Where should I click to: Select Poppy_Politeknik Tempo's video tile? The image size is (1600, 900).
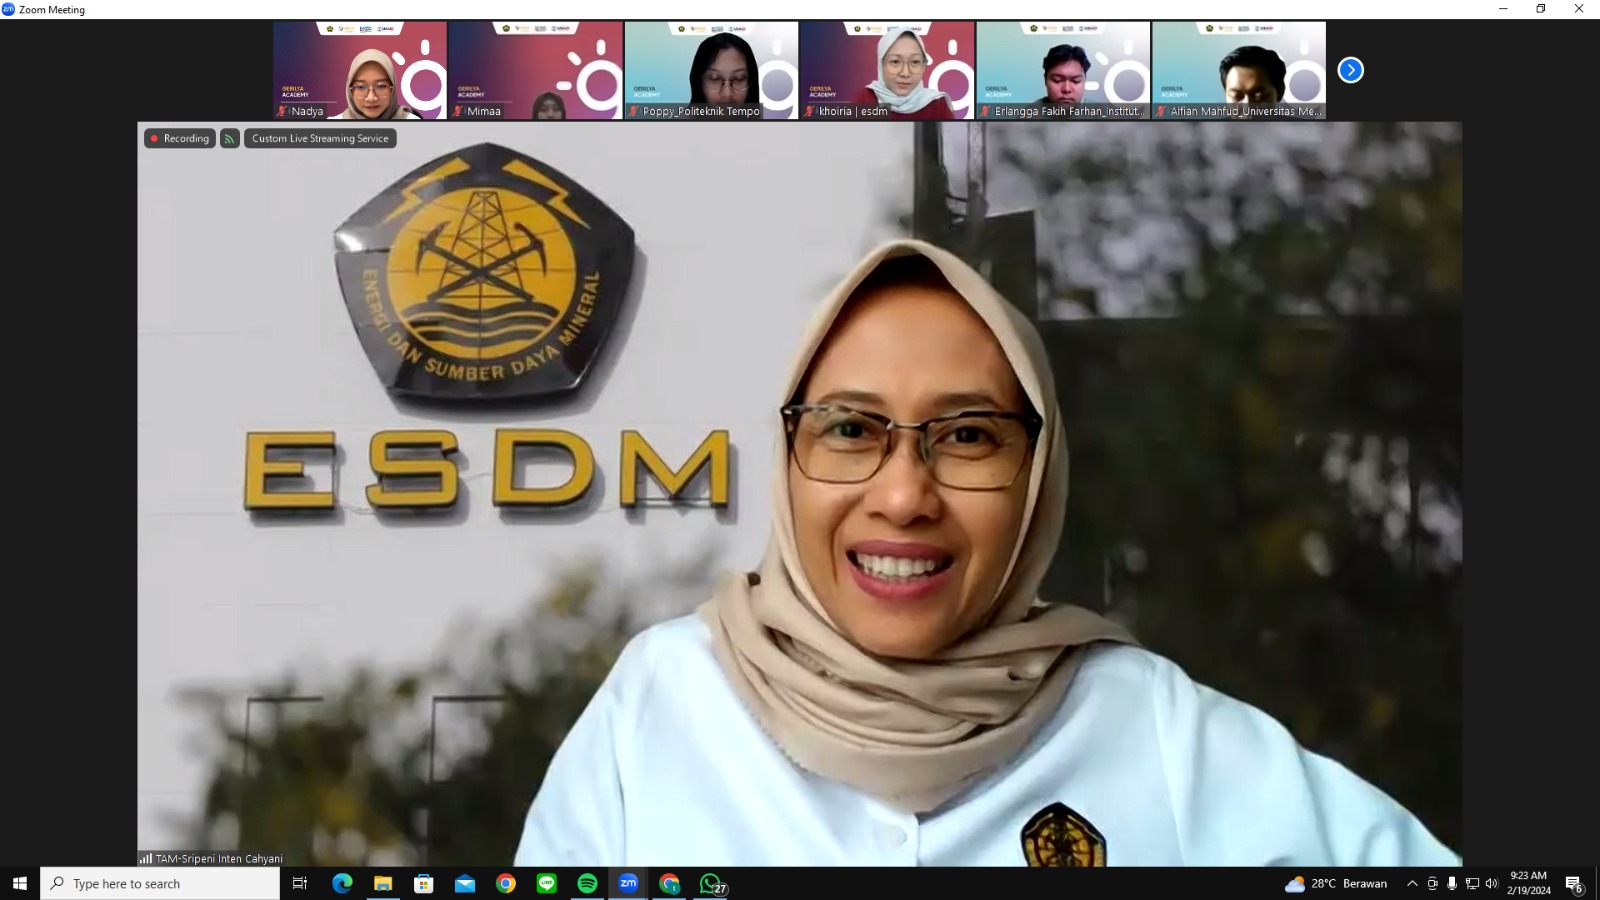[711, 70]
